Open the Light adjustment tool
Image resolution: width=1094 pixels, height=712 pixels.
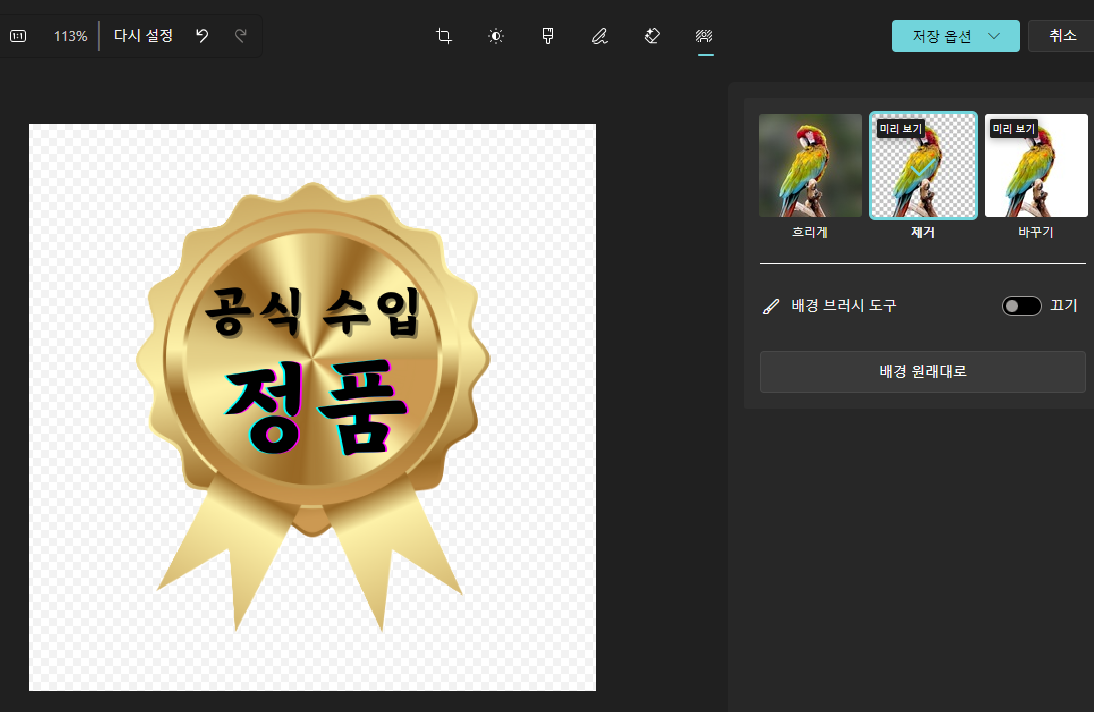click(x=495, y=35)
